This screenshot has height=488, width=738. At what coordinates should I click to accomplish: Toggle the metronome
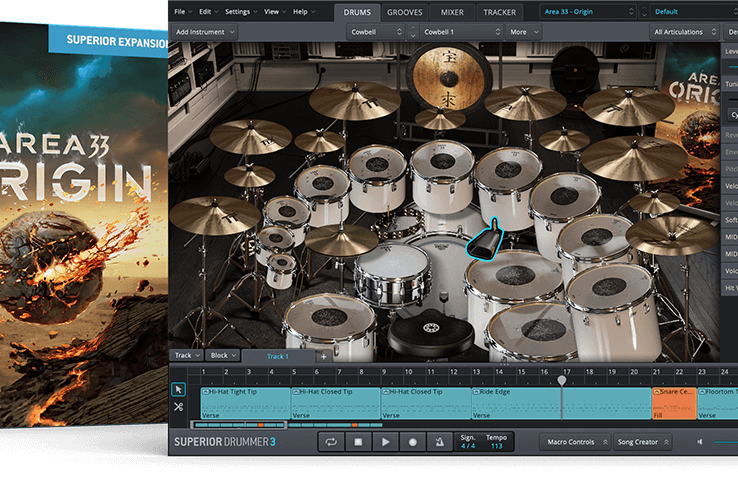[440, 442]
